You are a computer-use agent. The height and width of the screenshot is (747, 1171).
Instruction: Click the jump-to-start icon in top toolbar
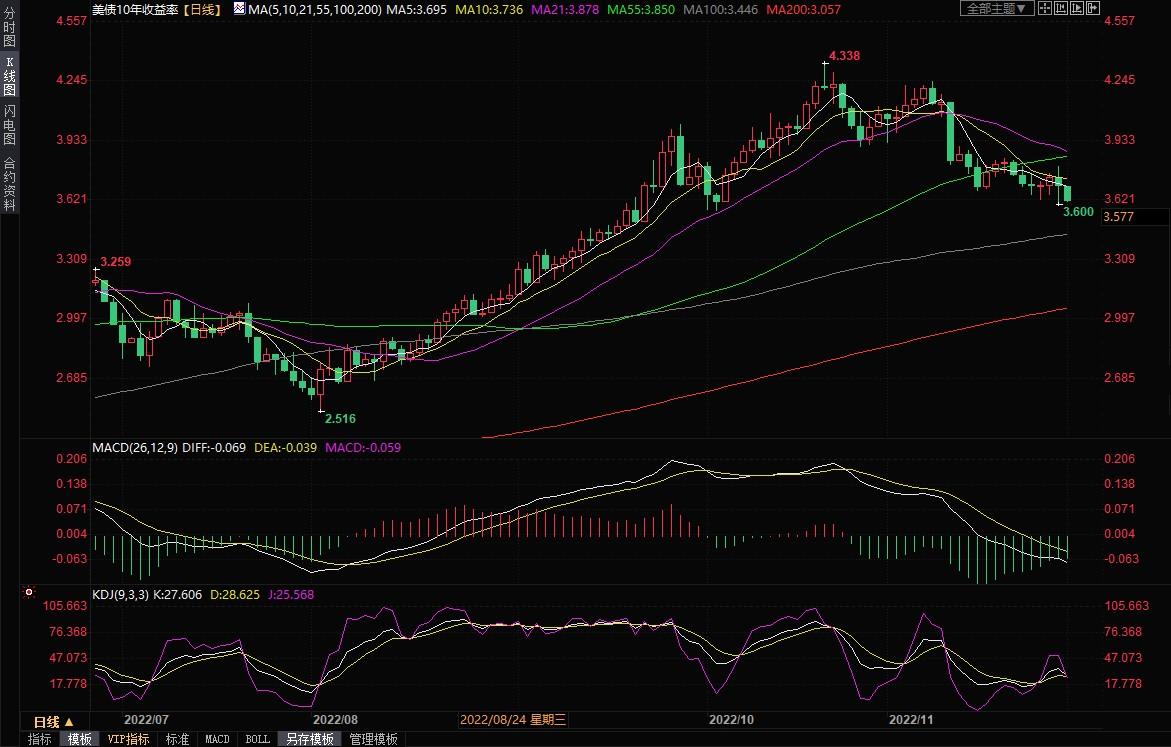click(1062, 8)
